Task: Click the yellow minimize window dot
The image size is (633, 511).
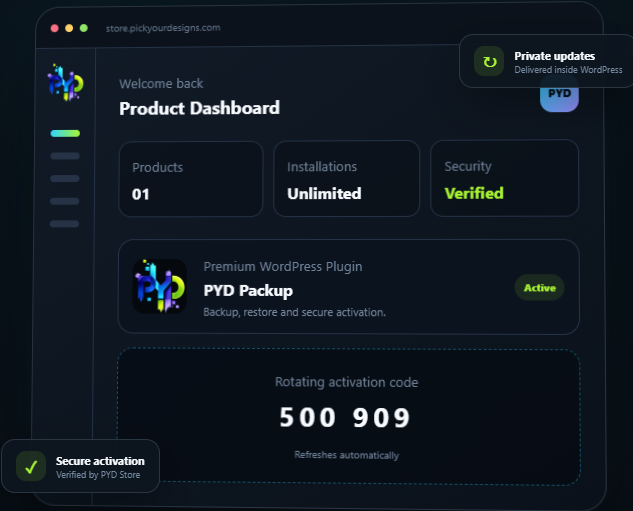Action: tap(69, 28)
